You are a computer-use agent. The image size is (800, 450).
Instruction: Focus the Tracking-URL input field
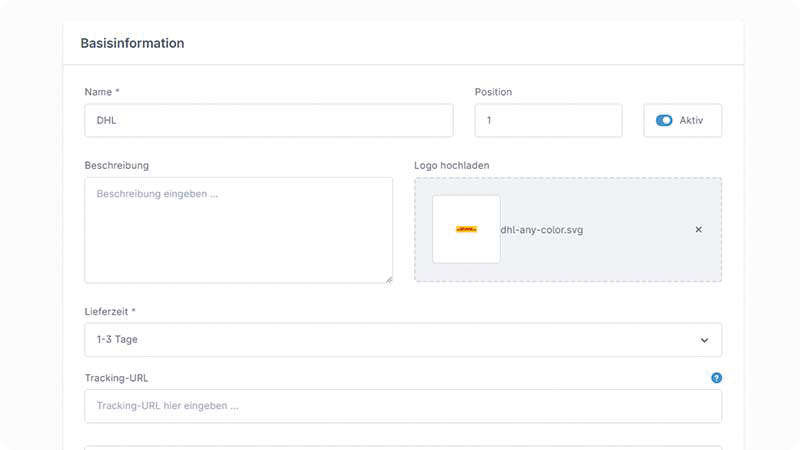[x=402, y=407]
